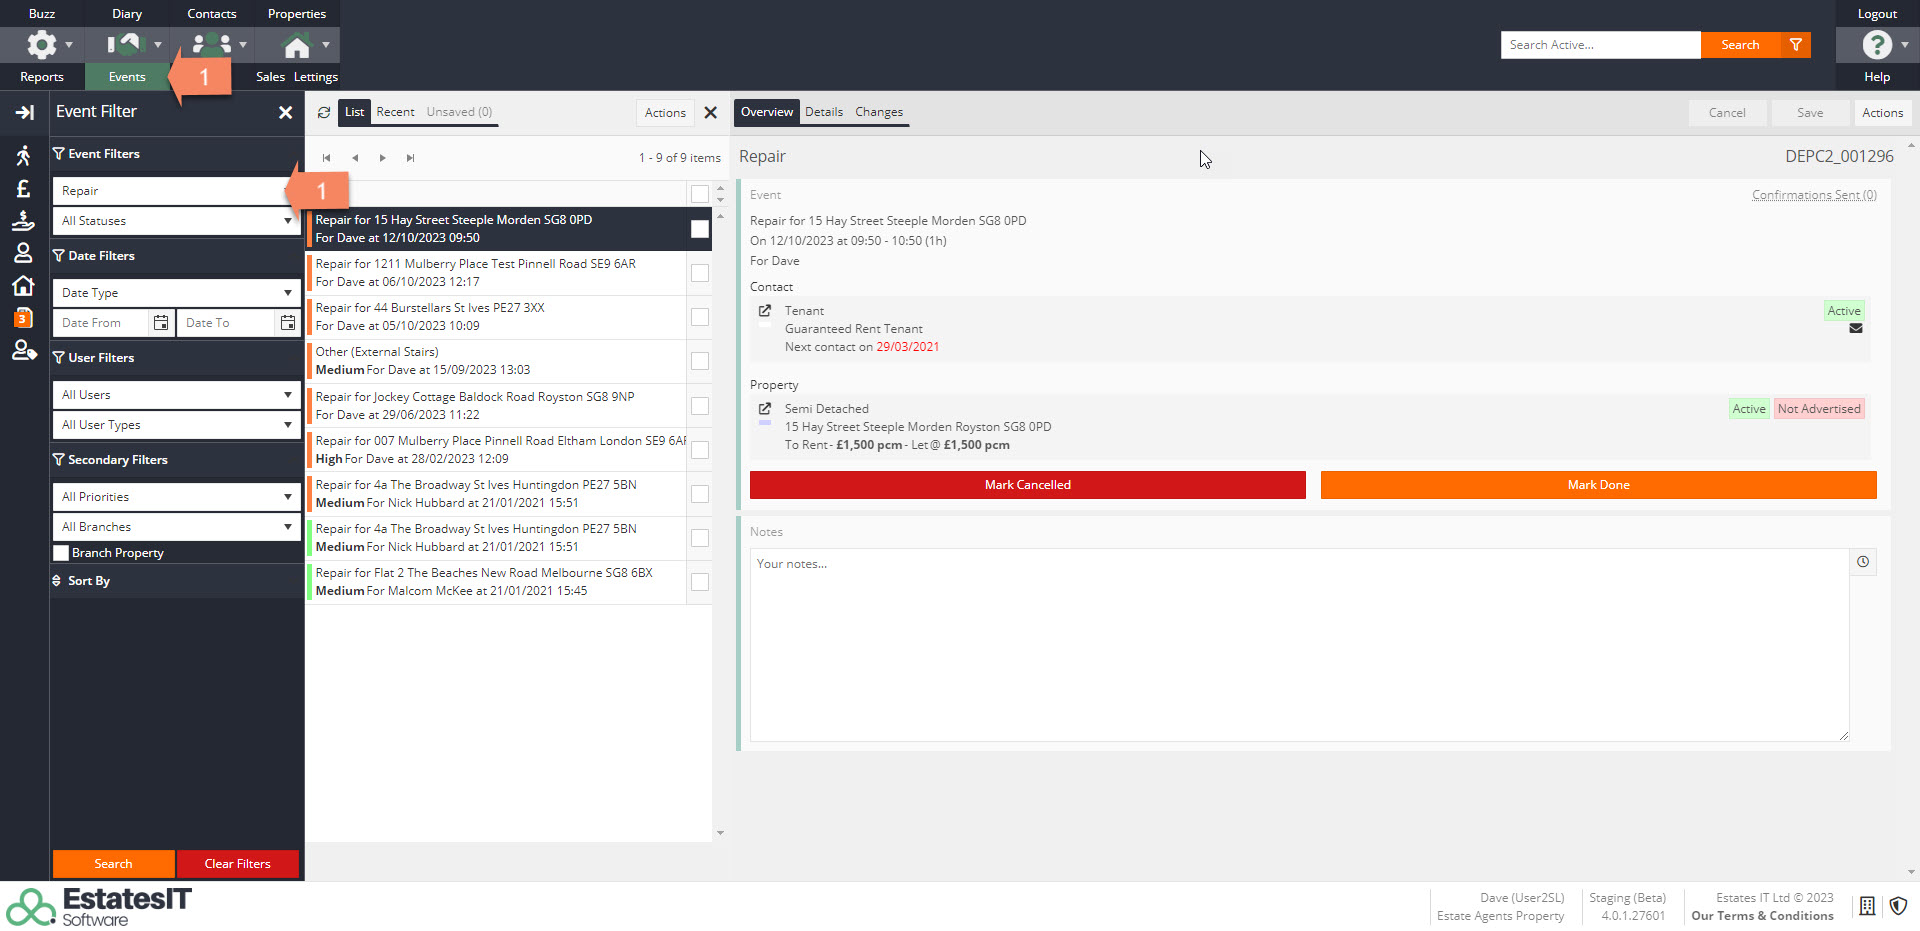This screenshot has width=1920, height=931.
Task: Open the All Priorities dropdown
Action: click(176, 497)
